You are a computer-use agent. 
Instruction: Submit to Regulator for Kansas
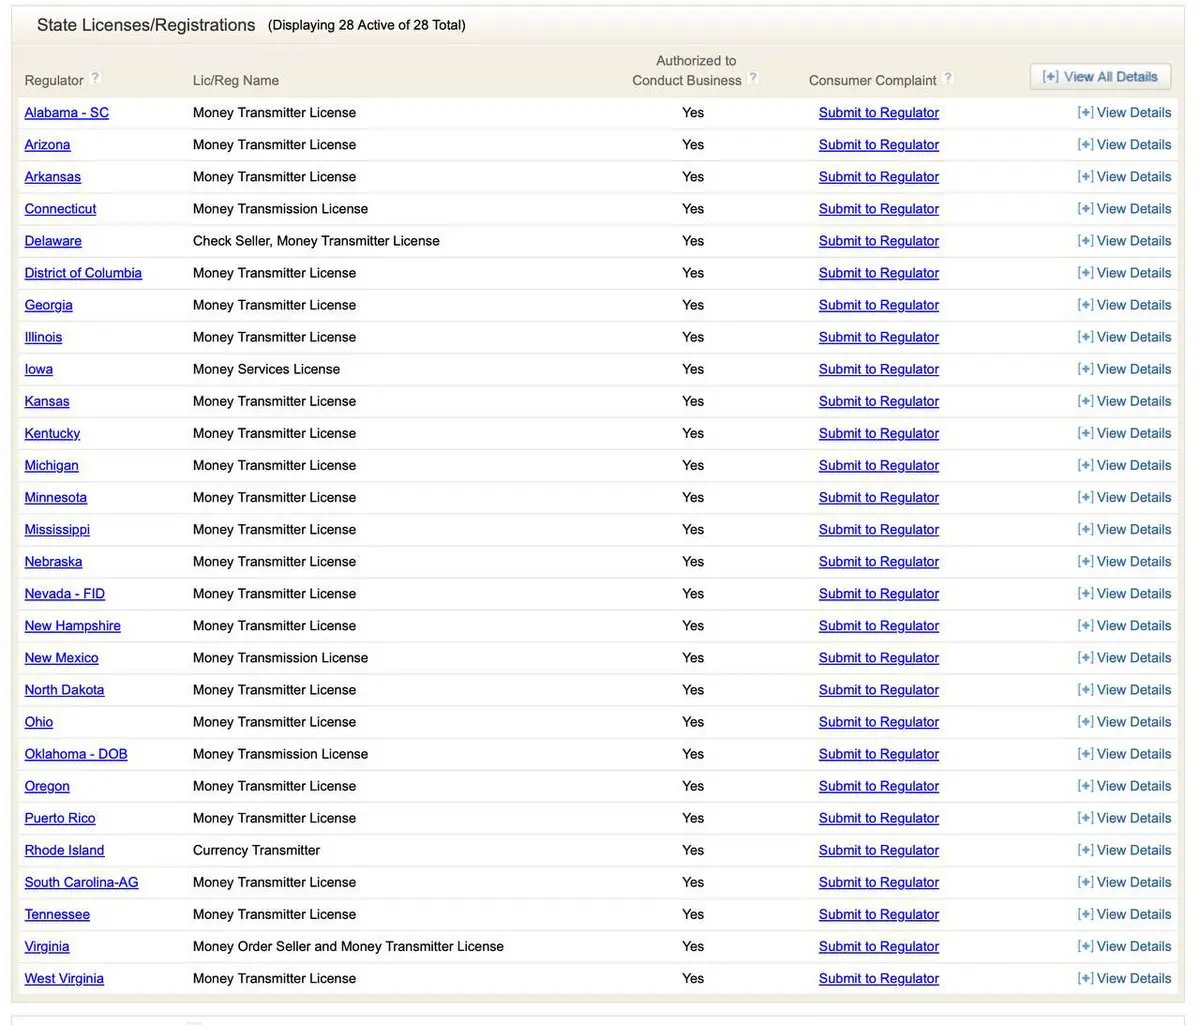pyautogui.click(x=879, y=401)
